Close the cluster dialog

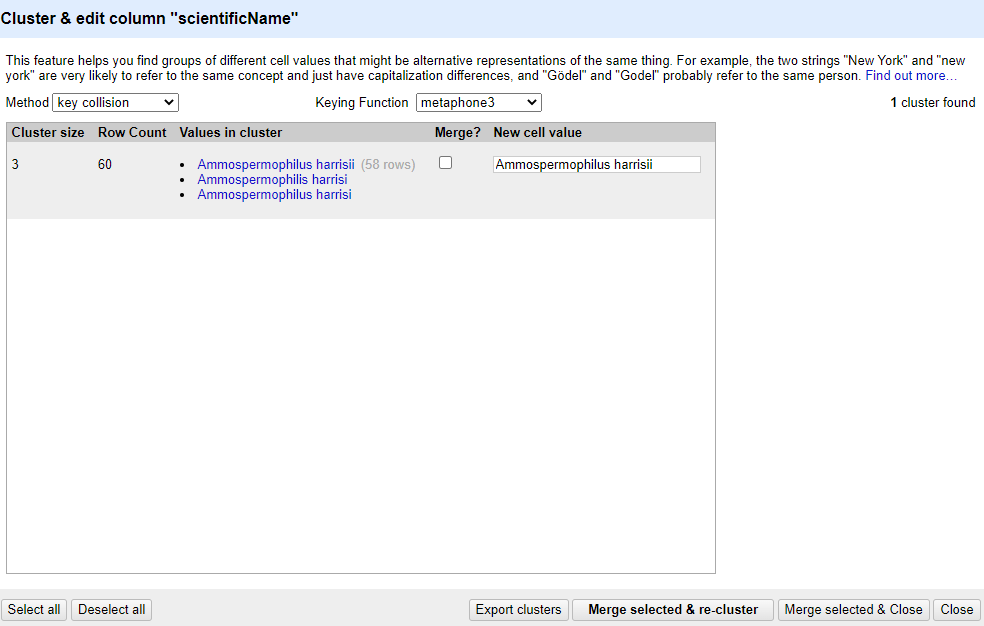(956, 609)
